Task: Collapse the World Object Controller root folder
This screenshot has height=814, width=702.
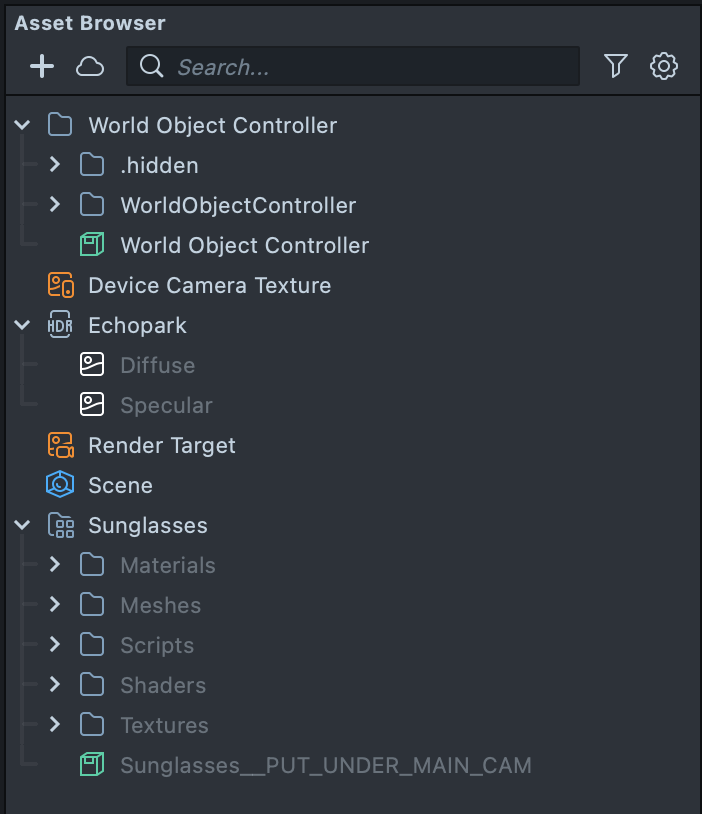Action: tap(23, 125)
